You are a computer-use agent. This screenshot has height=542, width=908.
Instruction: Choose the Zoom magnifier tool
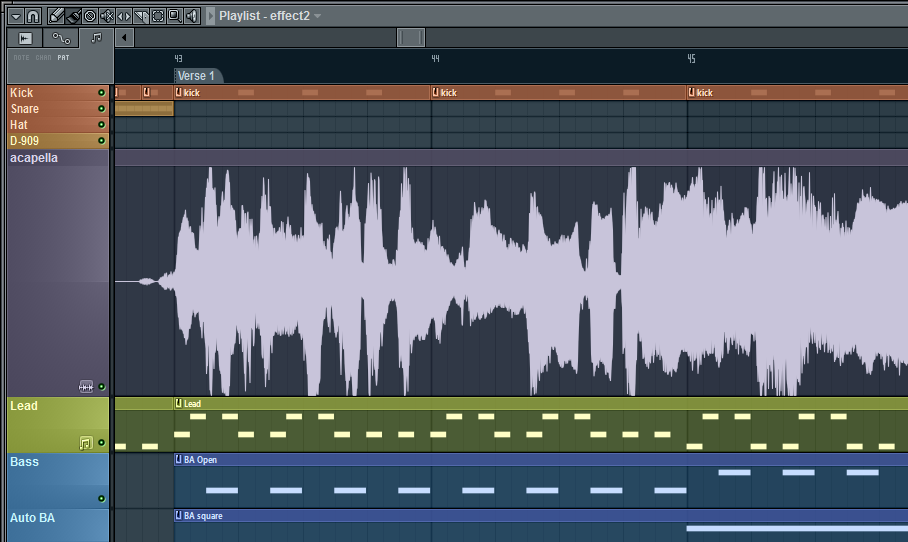coord(175,16)
